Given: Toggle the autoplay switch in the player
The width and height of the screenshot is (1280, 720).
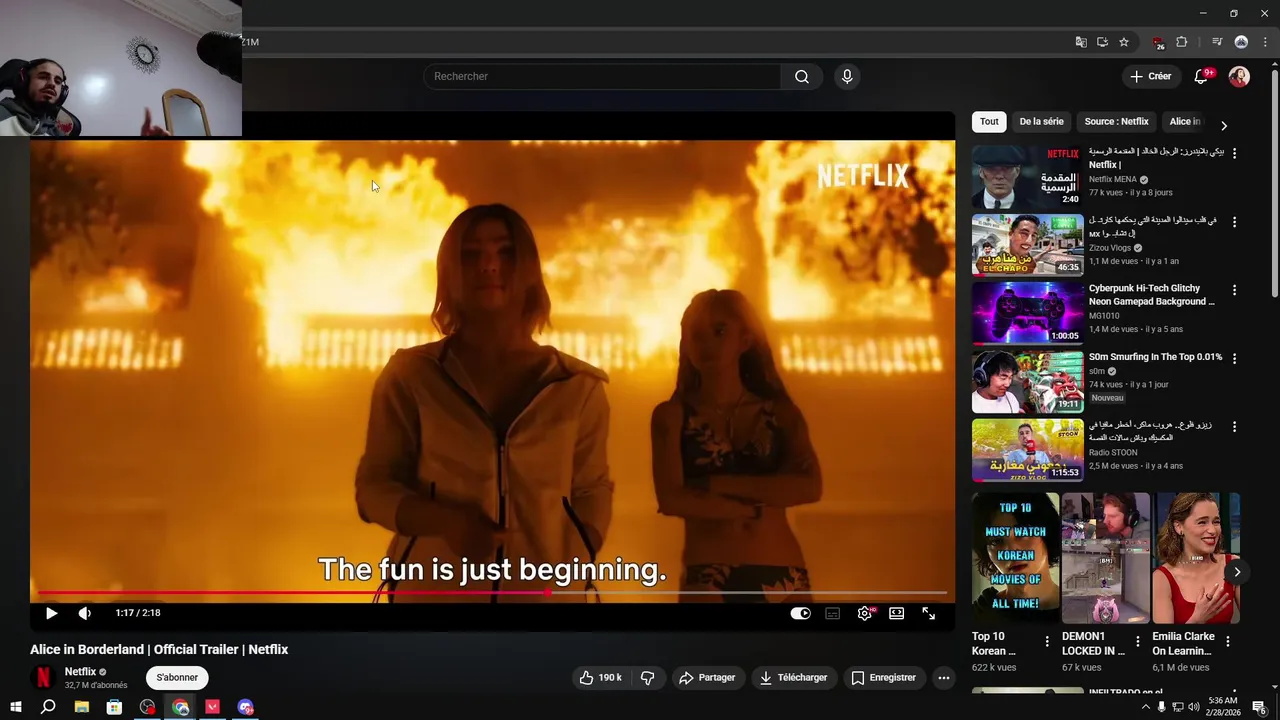Looking at the screenshot, I should [800, 613].
